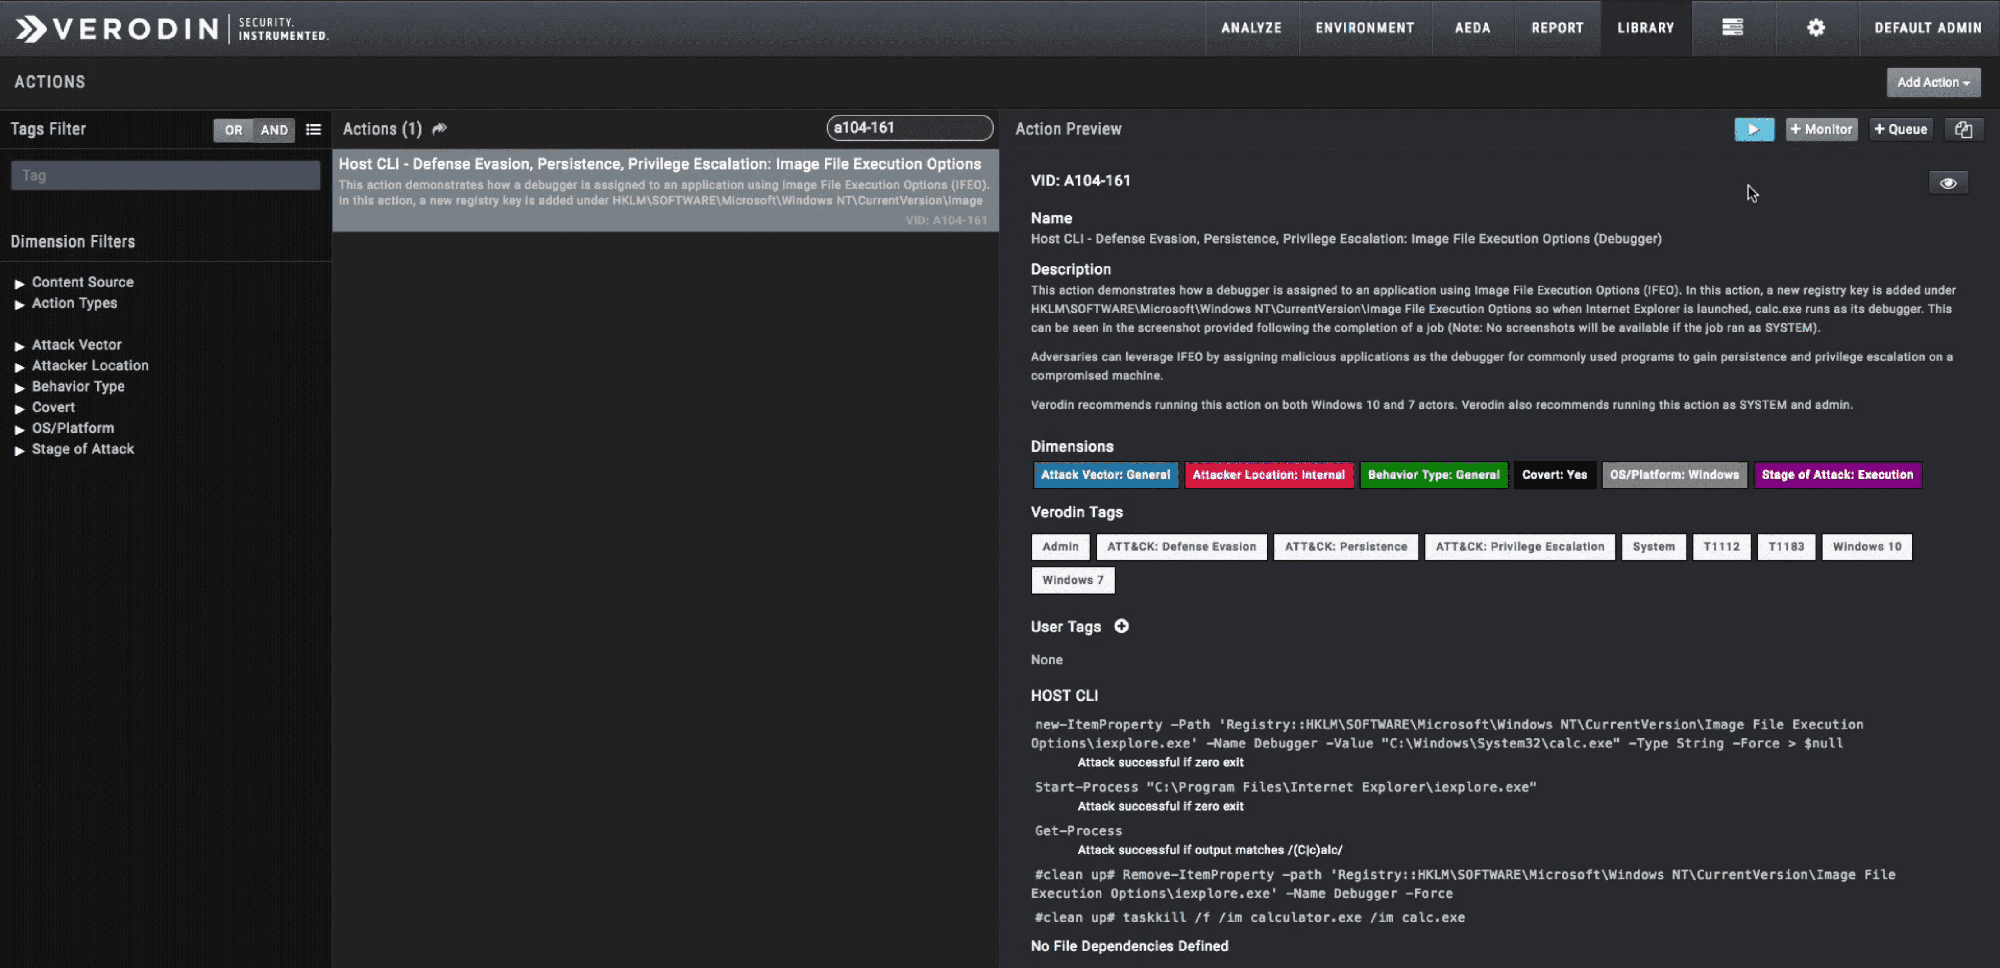Open the Environment menu
The image size is (2000, 968).
click(x=1365, y=28)
